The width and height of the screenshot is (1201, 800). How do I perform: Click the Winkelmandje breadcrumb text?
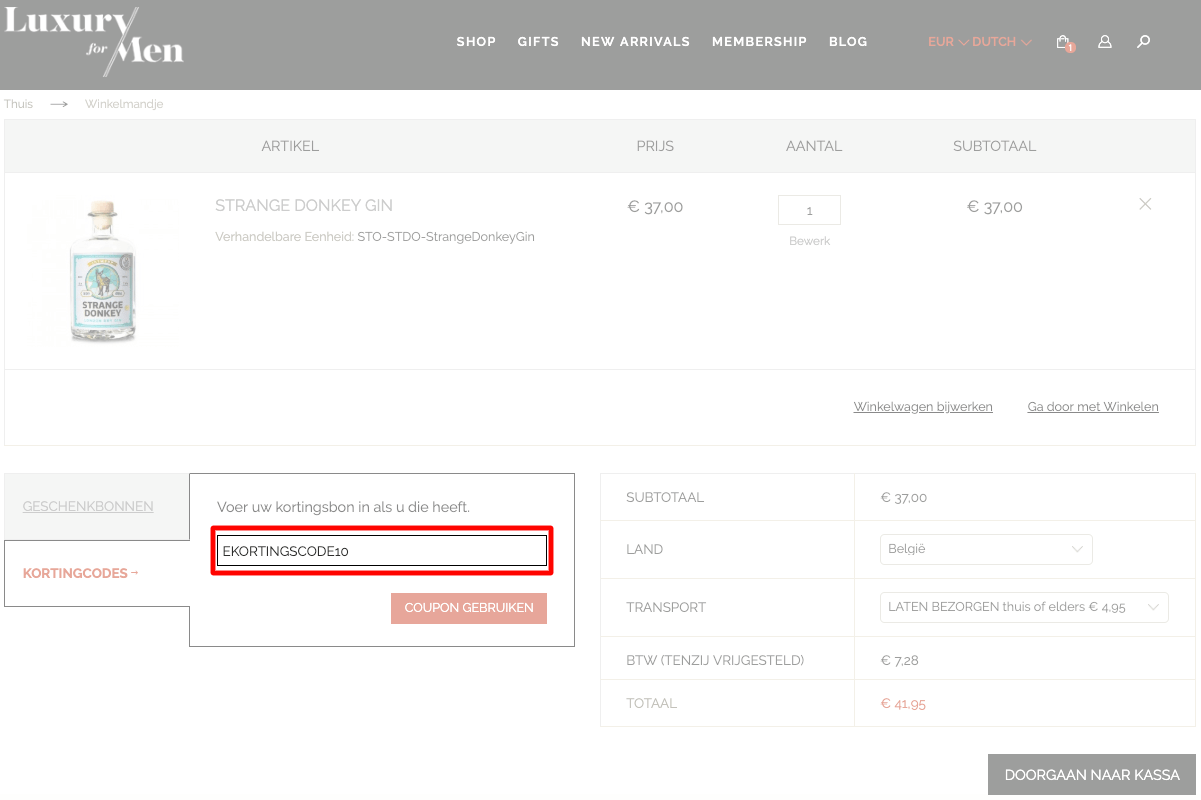(x=124, y=104)
